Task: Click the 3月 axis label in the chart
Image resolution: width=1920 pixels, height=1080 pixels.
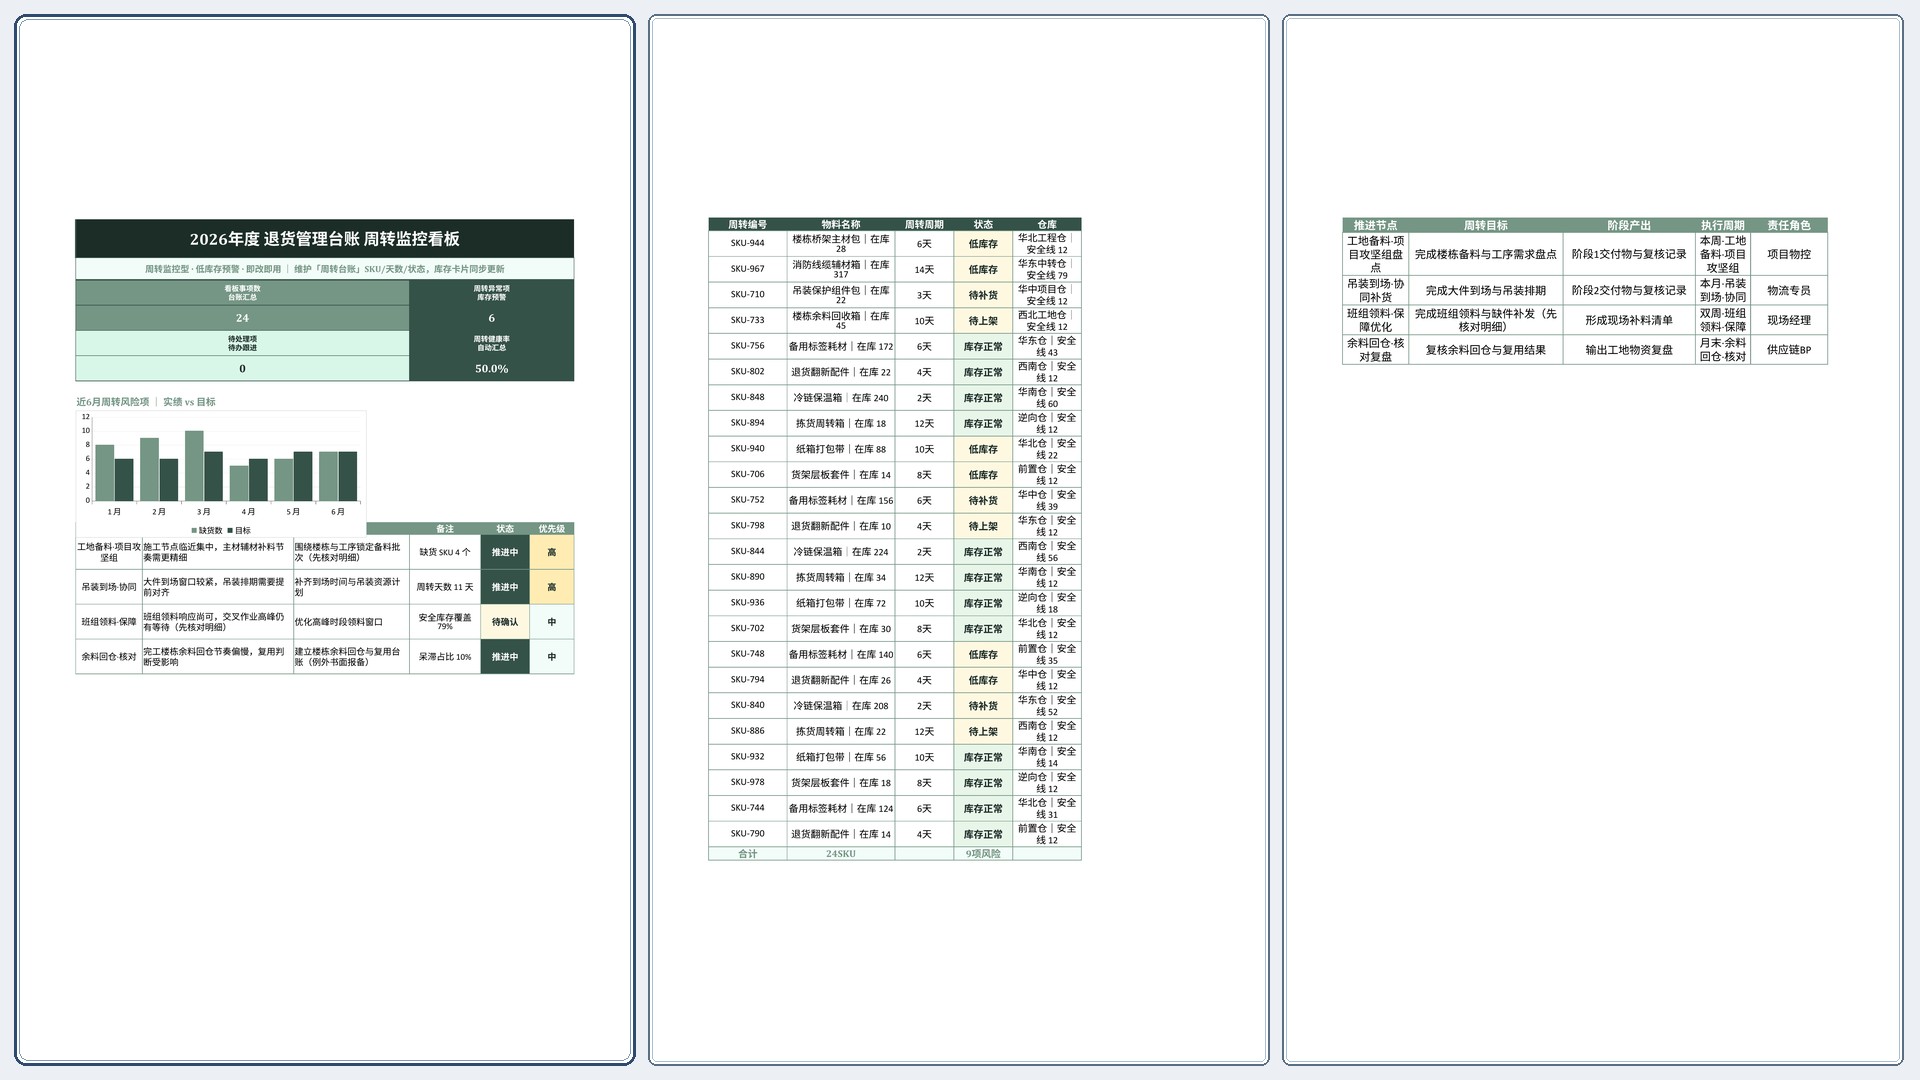Action: [x=204, y=512]
